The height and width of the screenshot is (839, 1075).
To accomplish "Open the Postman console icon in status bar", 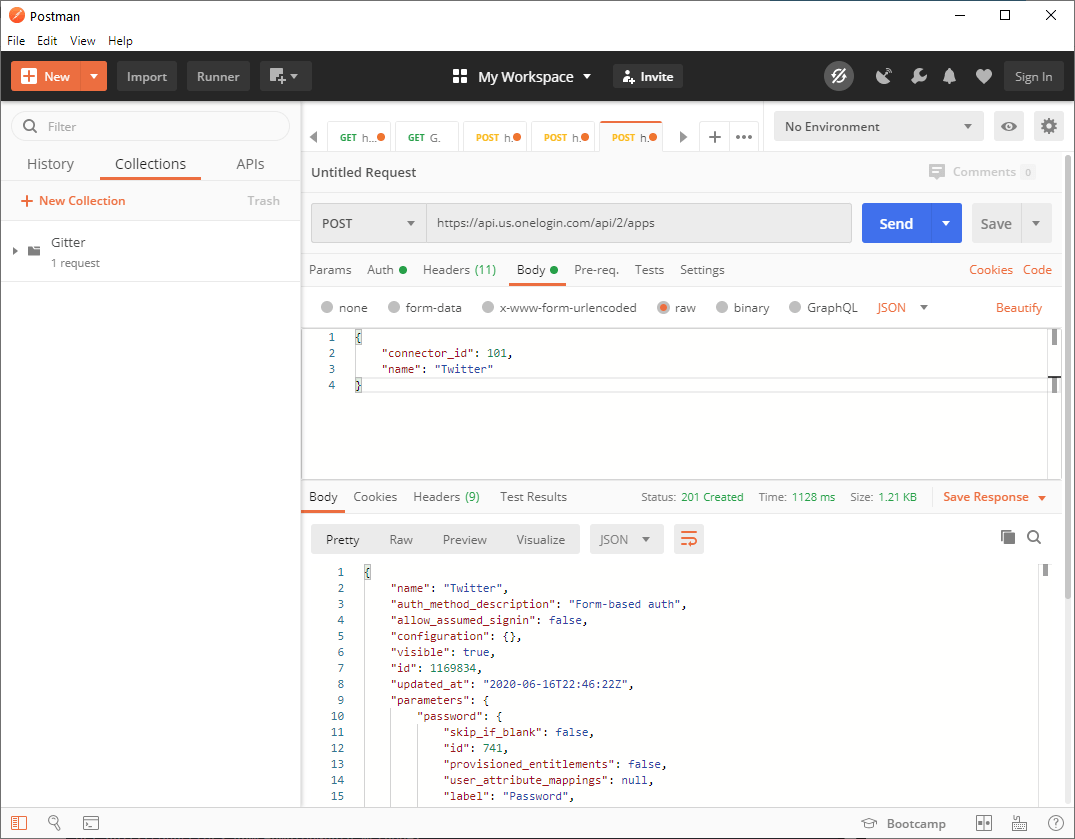I will [x=91, y=822].
